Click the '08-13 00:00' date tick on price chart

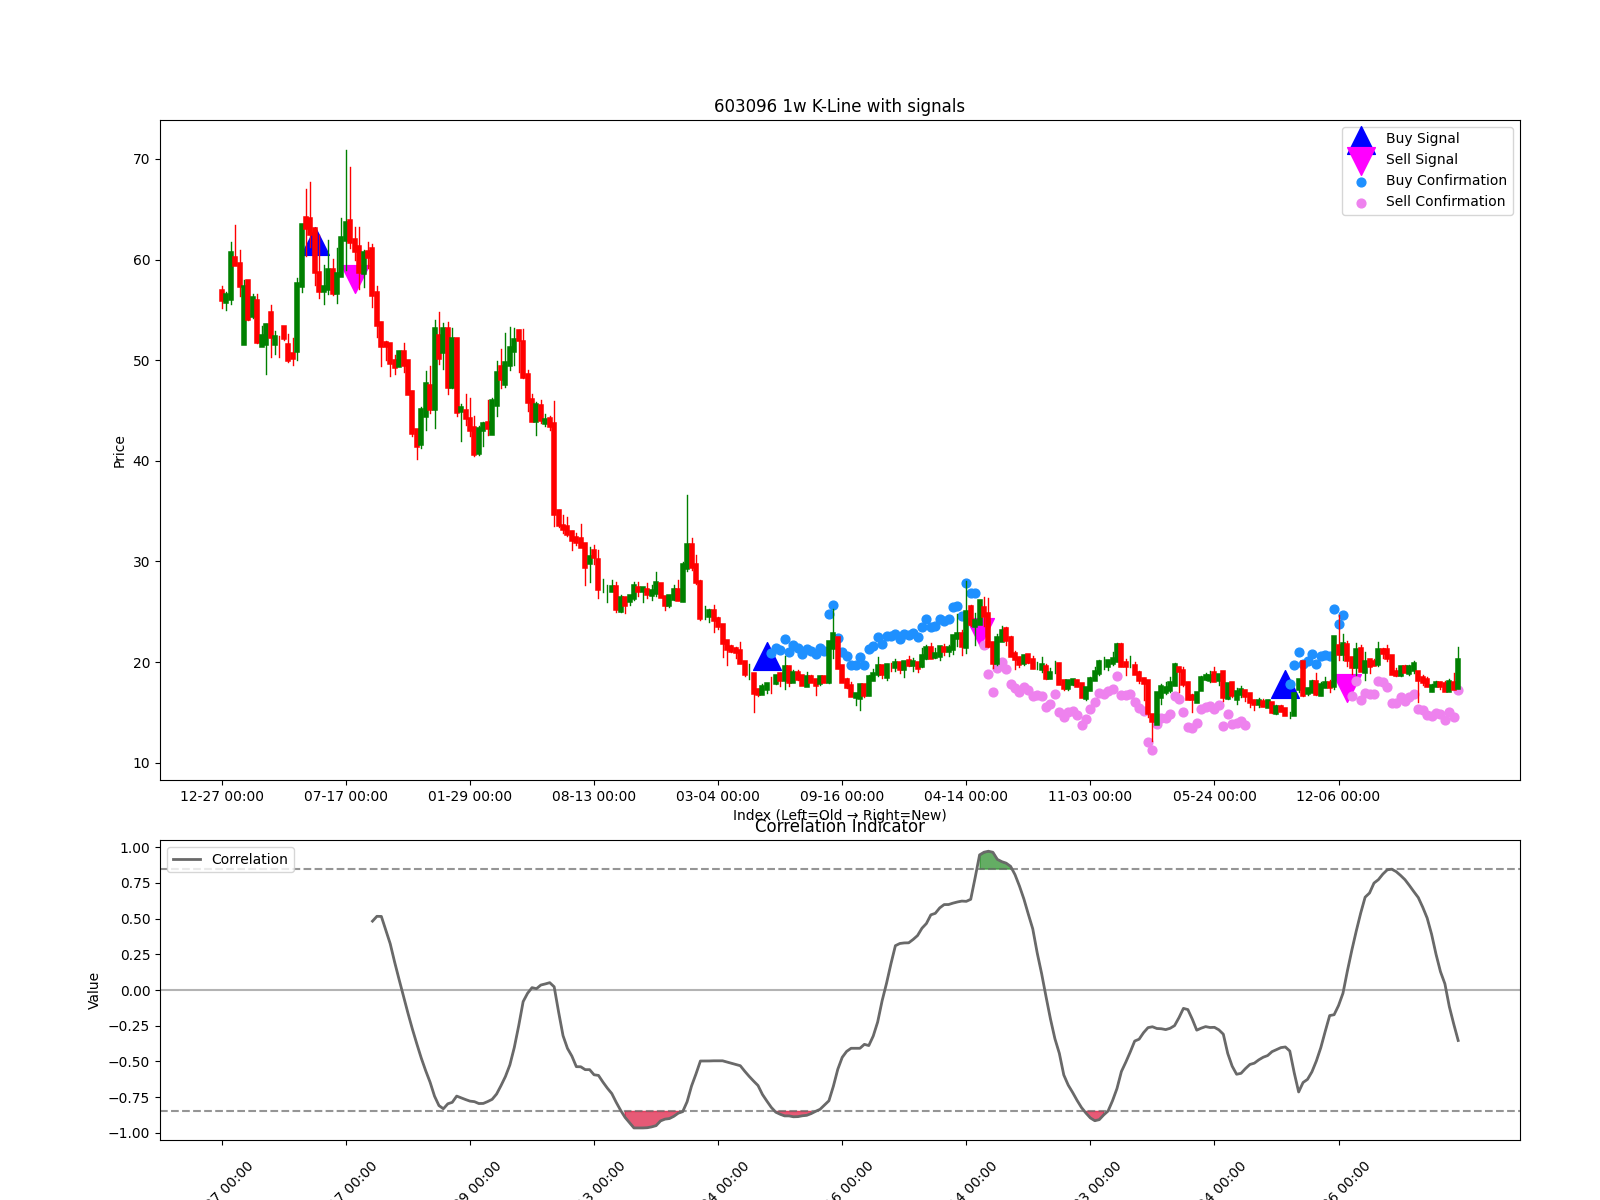(x=594, y=797)
